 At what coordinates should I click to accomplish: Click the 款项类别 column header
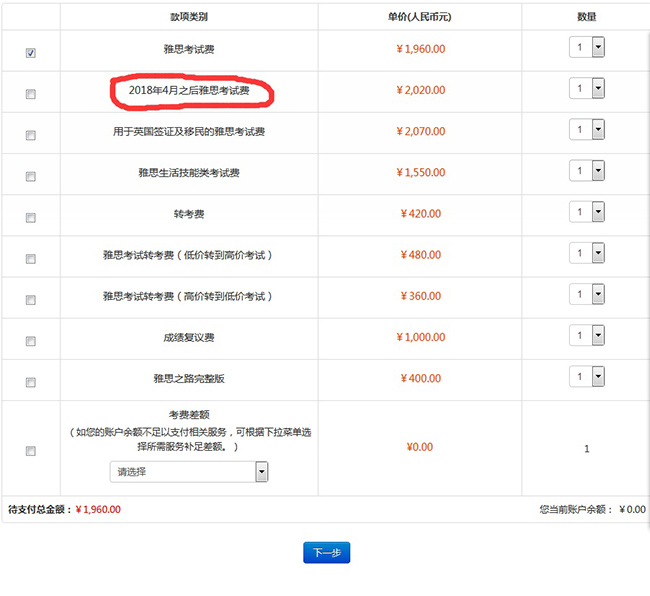coord(189,17)
